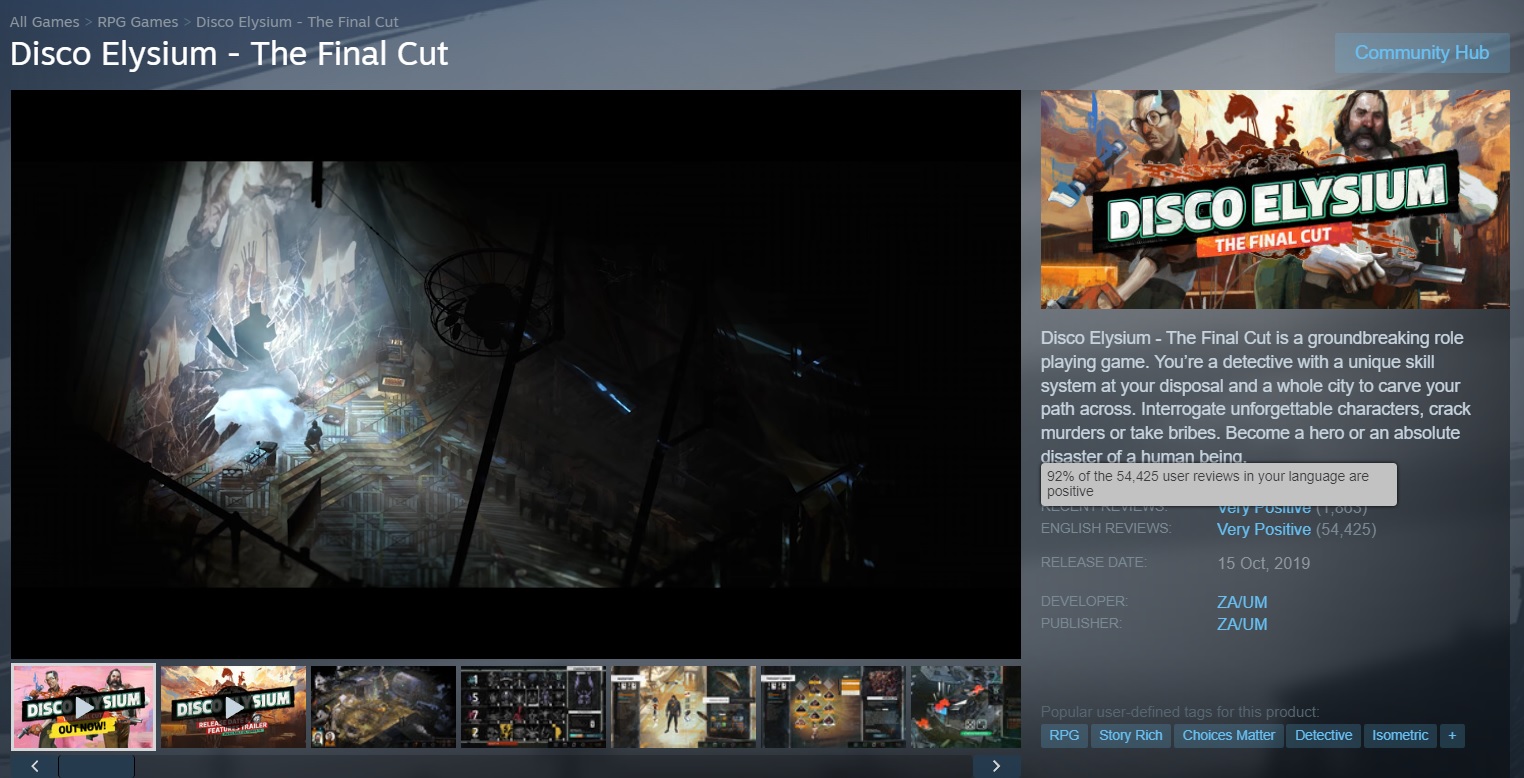The width and height of the screenshot is (1524, 778).
Task: Click the release date '15 Oct, 2019'
Action: coord(1263,563)
